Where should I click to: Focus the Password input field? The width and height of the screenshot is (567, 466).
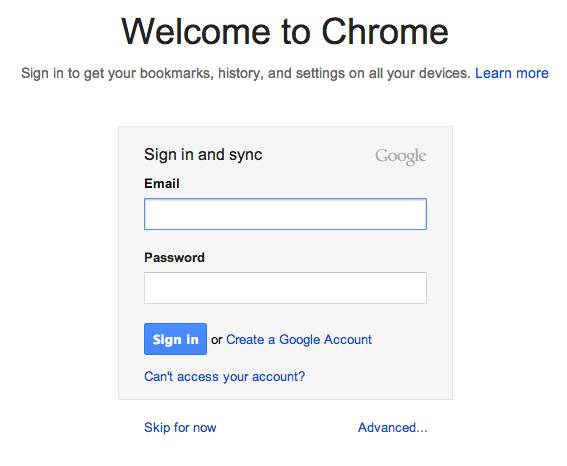pos(285,288)
